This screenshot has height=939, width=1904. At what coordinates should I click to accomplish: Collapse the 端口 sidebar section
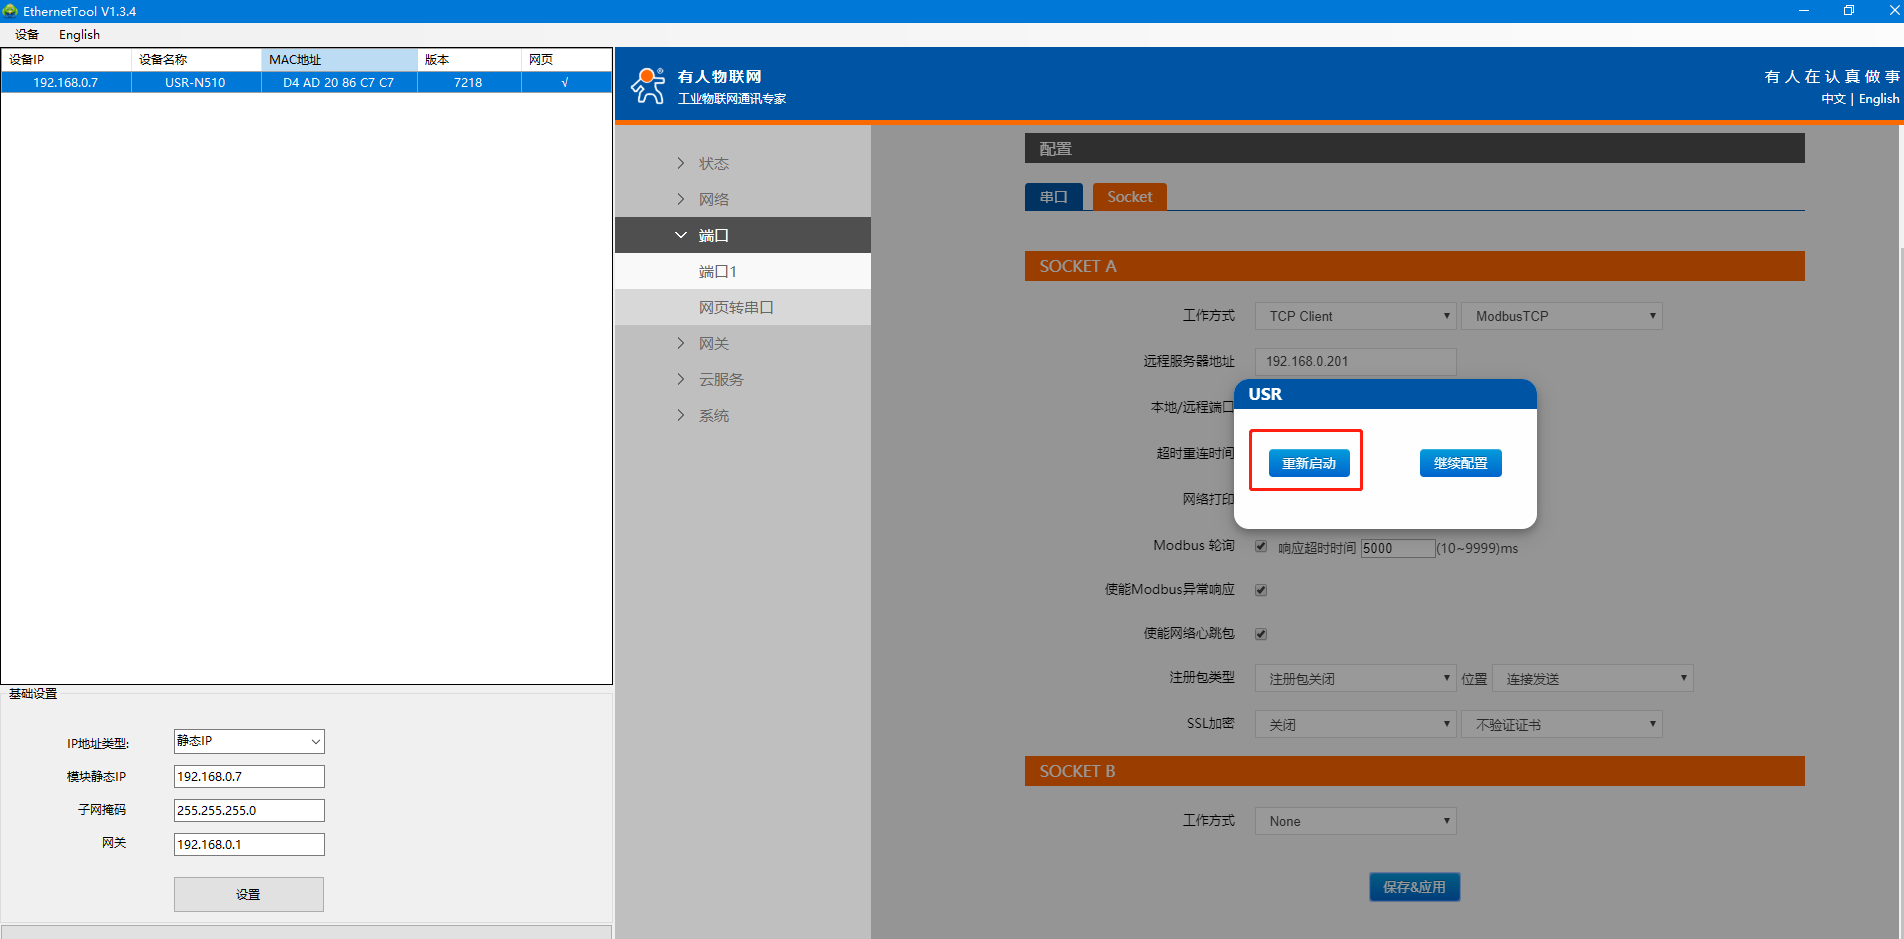pos(713,235)
